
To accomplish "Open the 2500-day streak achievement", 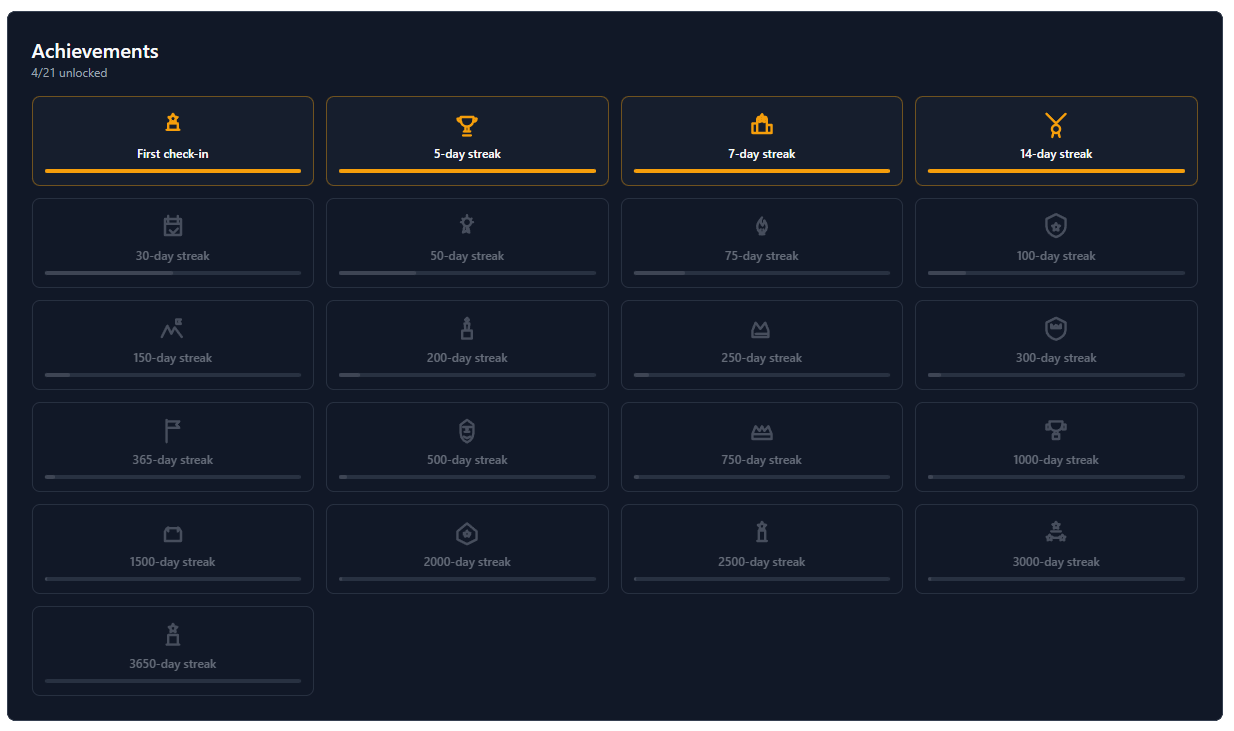I will click(x=761, y=548).
